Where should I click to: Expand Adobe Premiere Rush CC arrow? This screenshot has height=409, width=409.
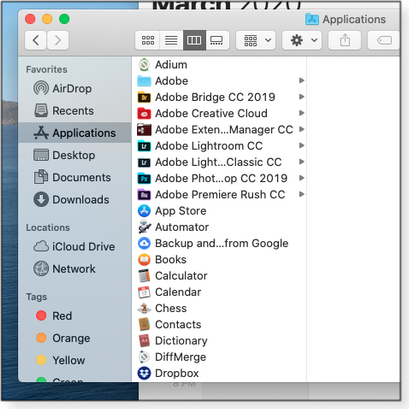point(301,194)
